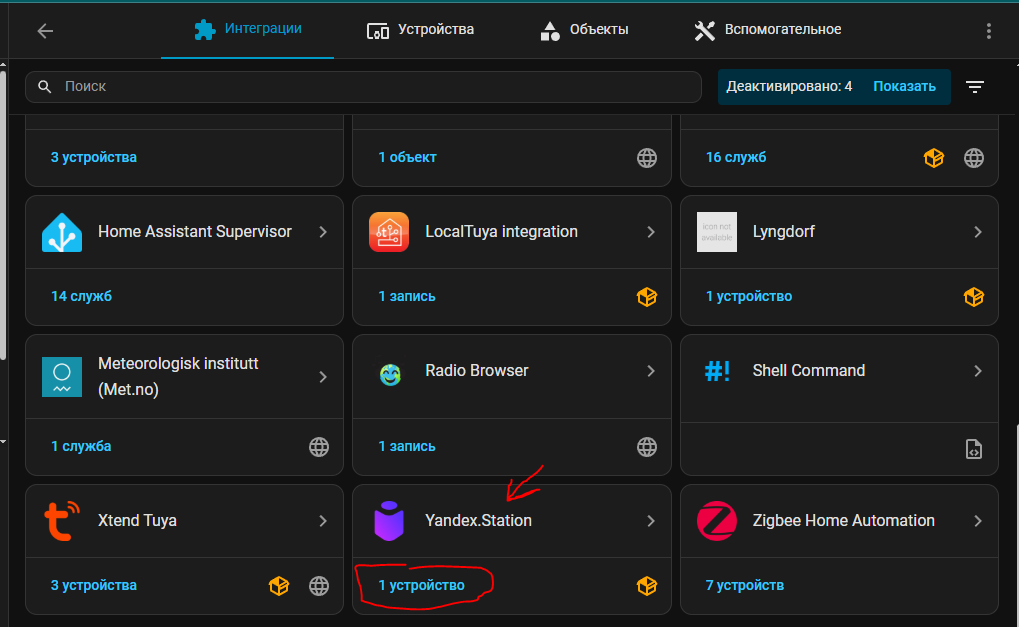The image size is (1019, 627).
Task: Open Yandex.Station's 1 устройство link
Action: click(421, 585)
